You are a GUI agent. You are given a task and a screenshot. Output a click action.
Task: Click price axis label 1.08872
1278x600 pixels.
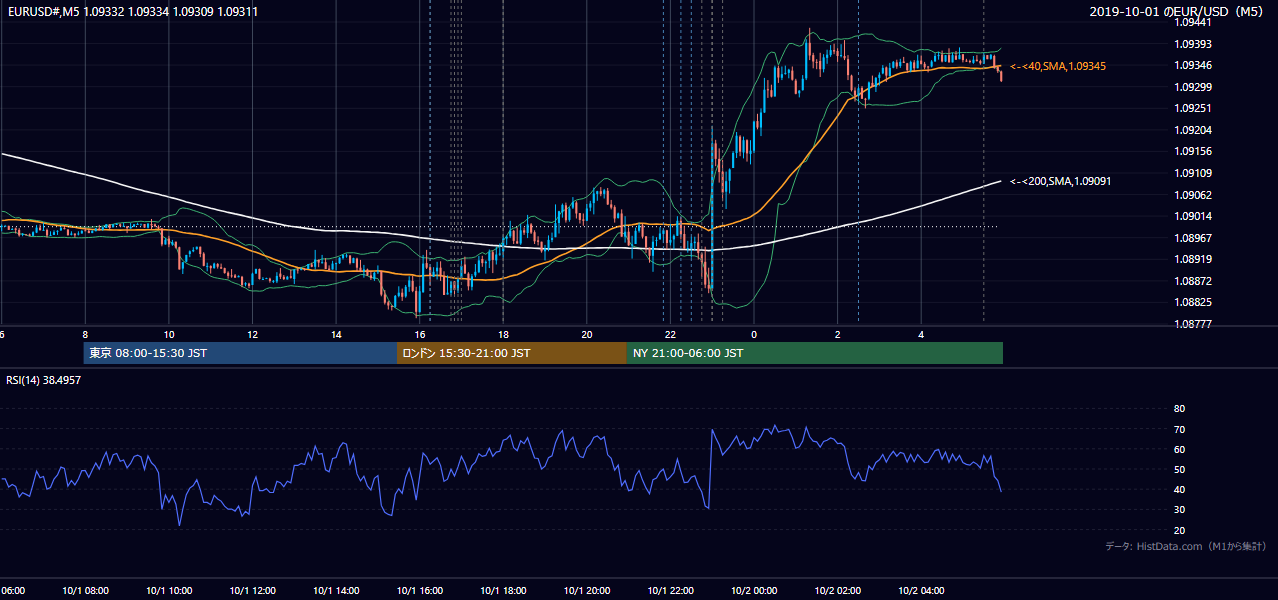[1192, 281]
